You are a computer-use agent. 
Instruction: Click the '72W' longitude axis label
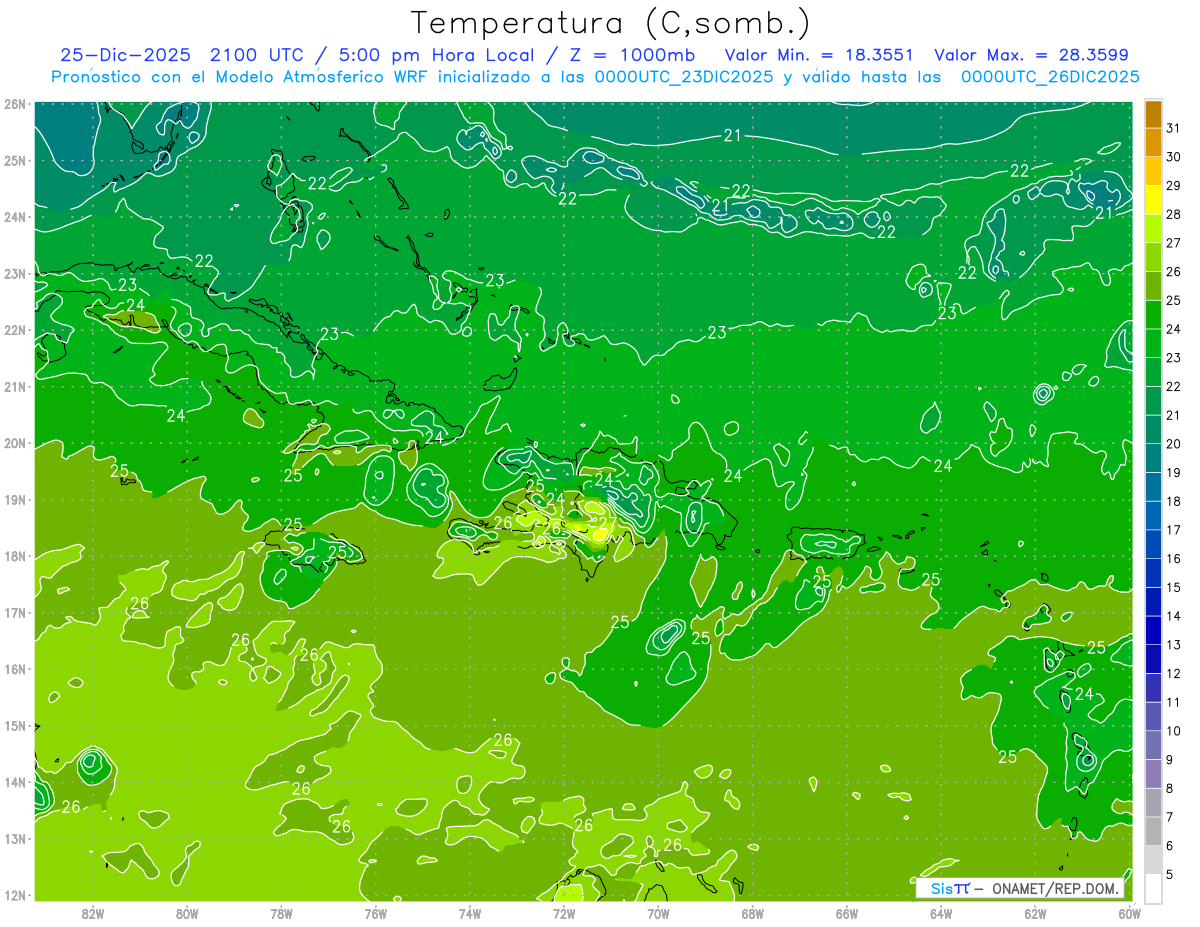click(564, 913)
